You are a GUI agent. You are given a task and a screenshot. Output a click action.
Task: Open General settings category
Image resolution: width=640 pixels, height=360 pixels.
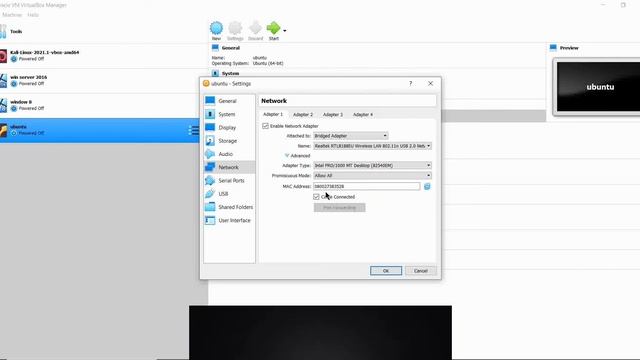[x=229, y=101]
